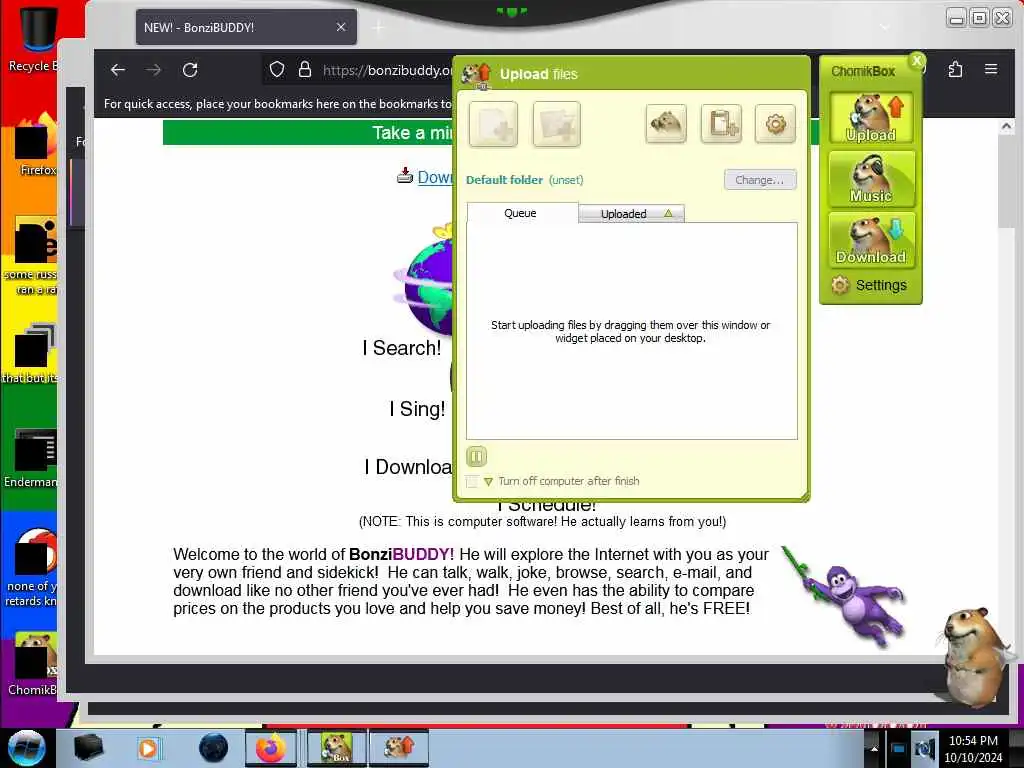The height and width of the screenshot is (768, 1024).
Task: Open the ChomikBox Music button
Action: pyautogui.click(x=871, y=178)
